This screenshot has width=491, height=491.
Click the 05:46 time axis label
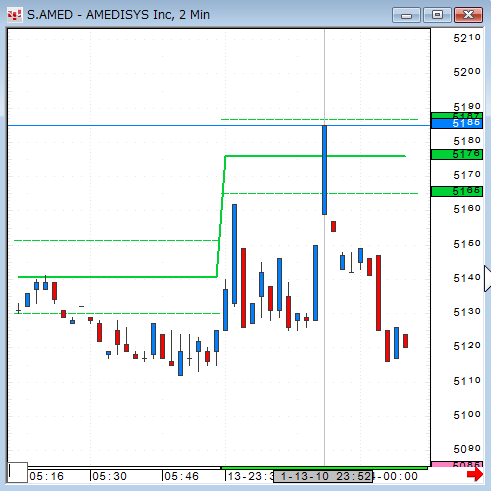[x=181, y=476]
